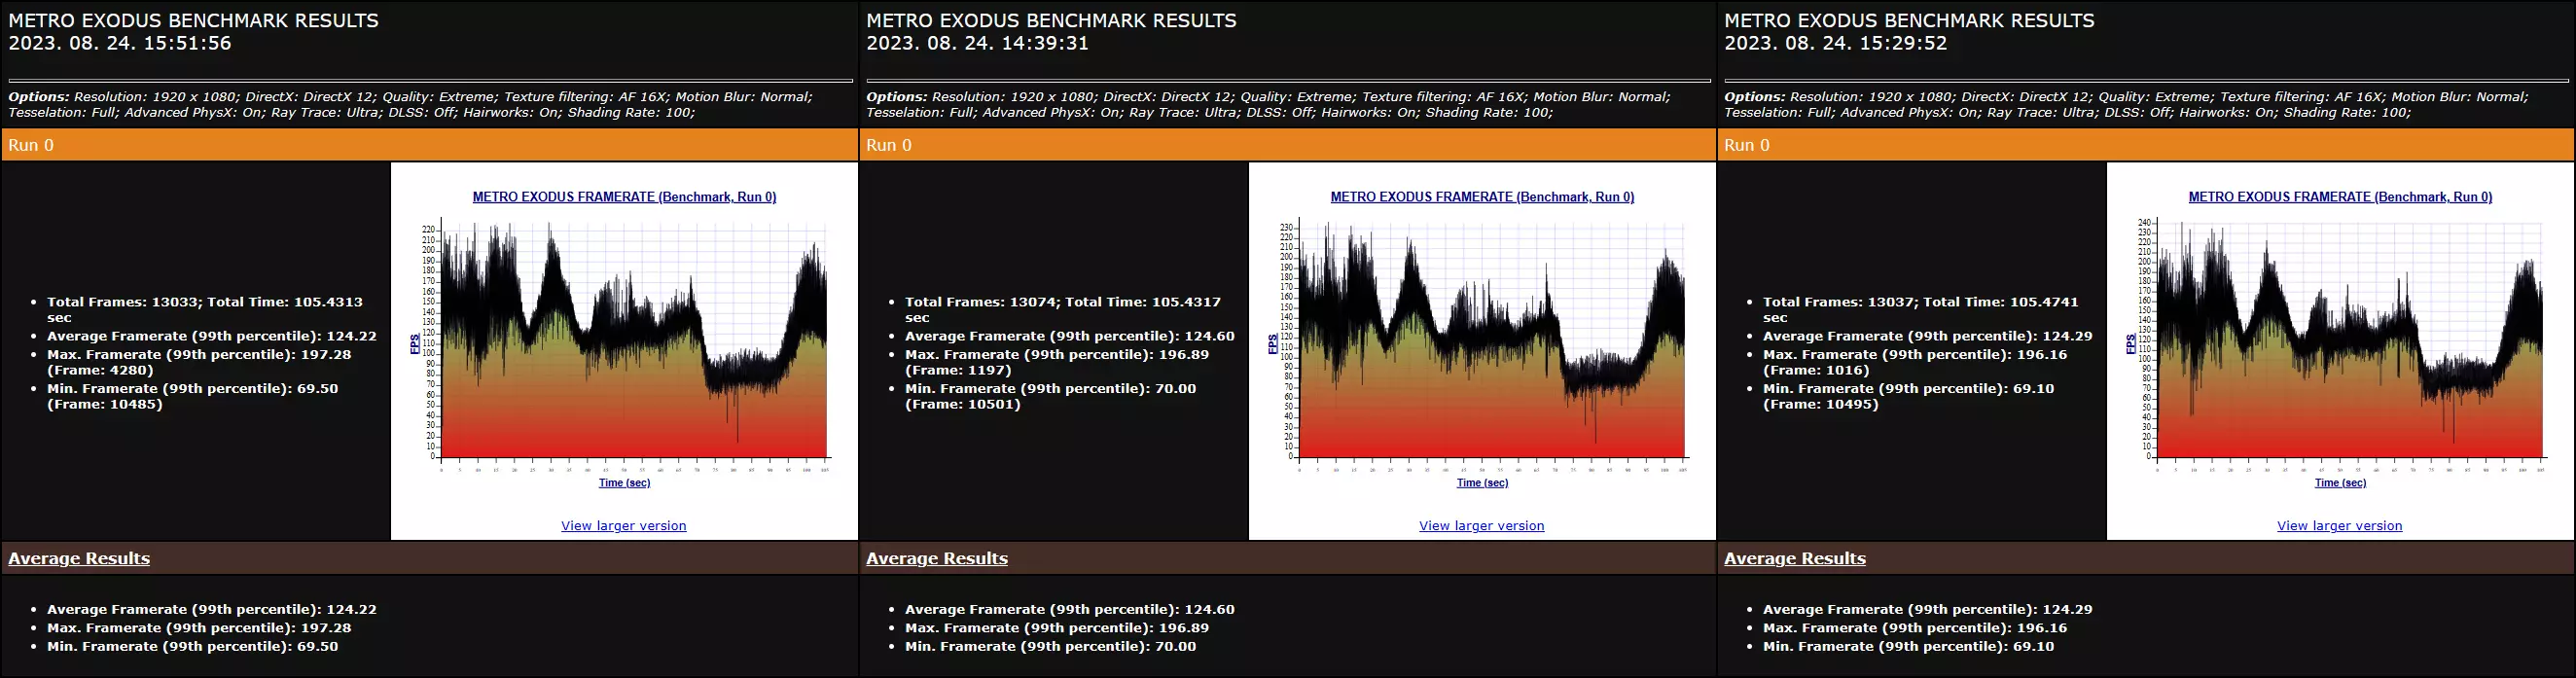Click 'Time (sec)' axis label in the 15:29:52 chart

tap(2340, 482)
